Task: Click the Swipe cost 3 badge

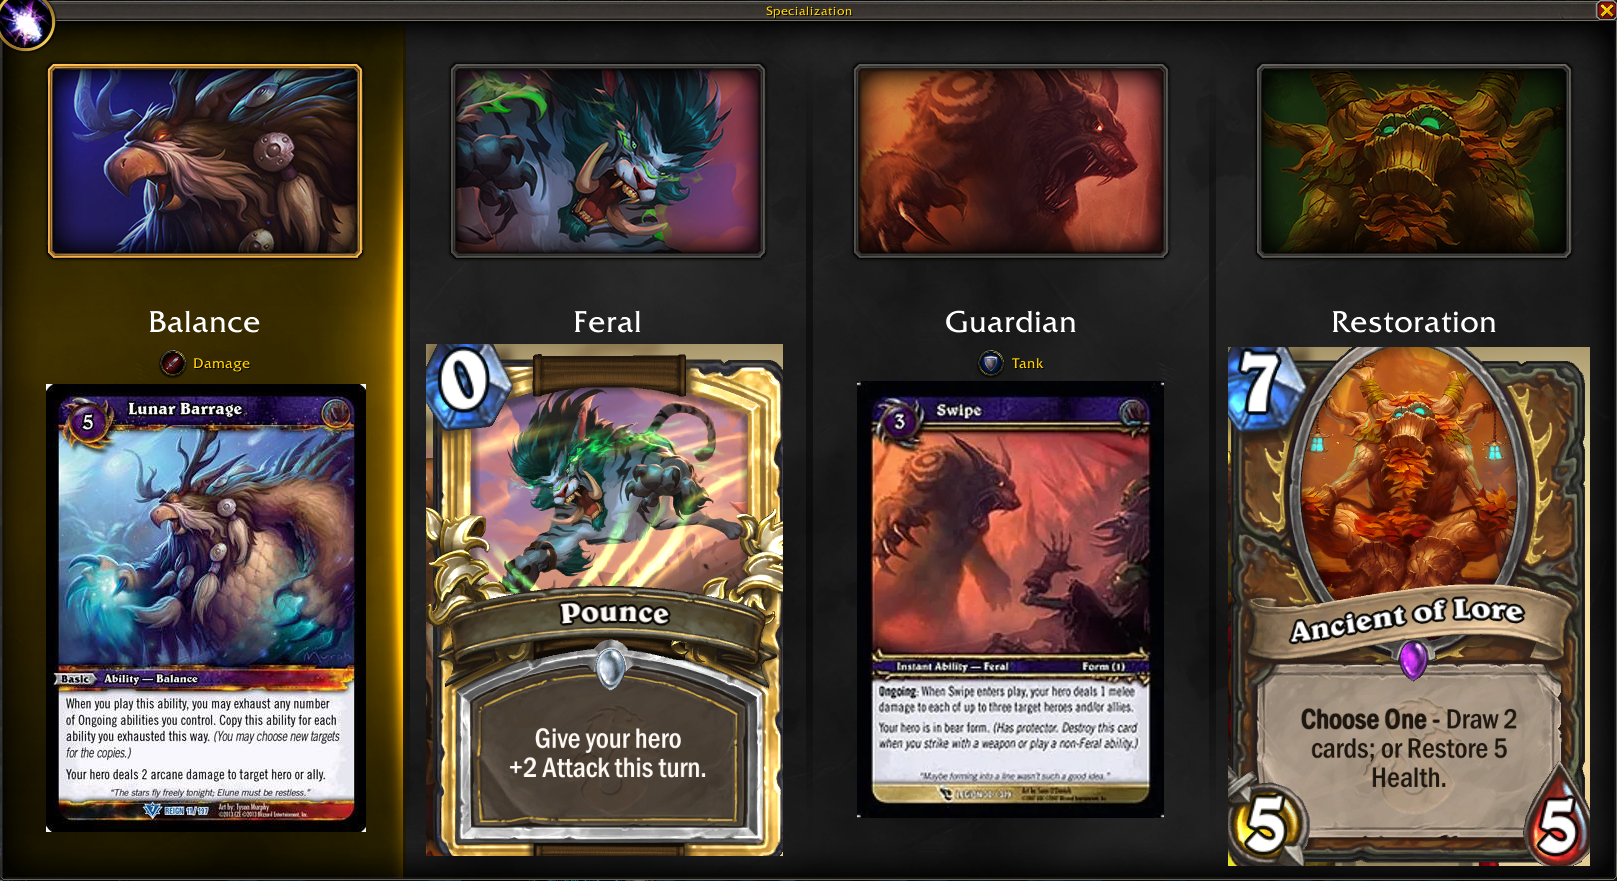Action: point(899,421)
